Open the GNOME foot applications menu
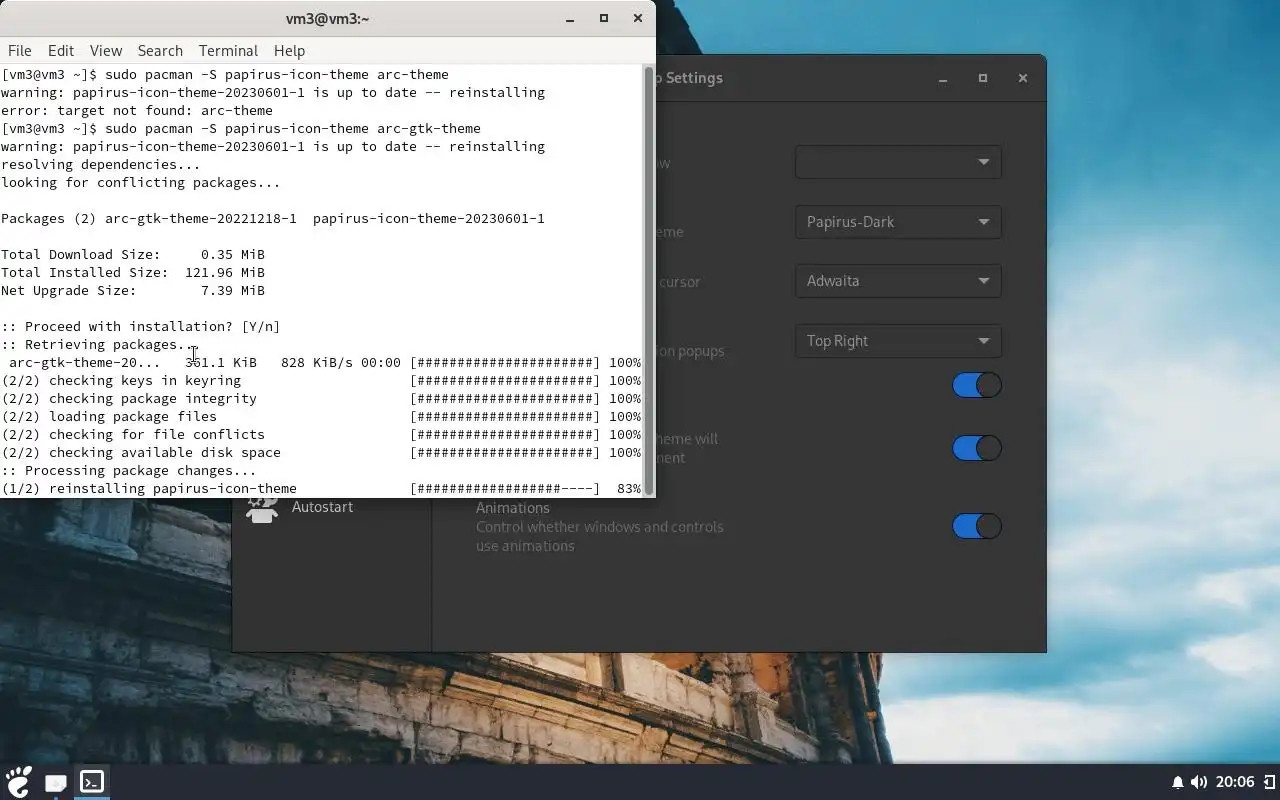The image size is (1280, 800). [x=19, y=781]
